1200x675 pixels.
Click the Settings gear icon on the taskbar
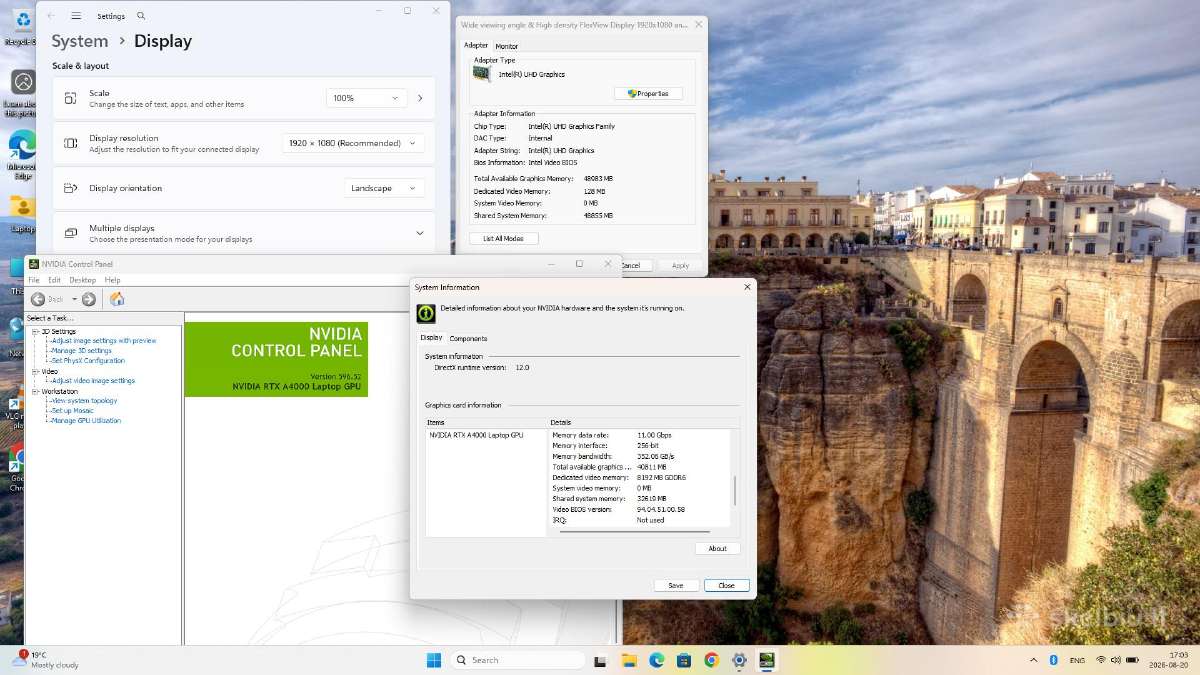[739, 660]
